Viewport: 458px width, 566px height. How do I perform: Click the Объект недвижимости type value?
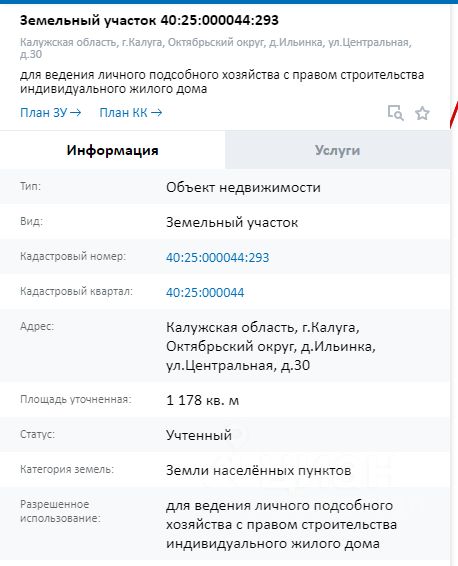[243, 188]
